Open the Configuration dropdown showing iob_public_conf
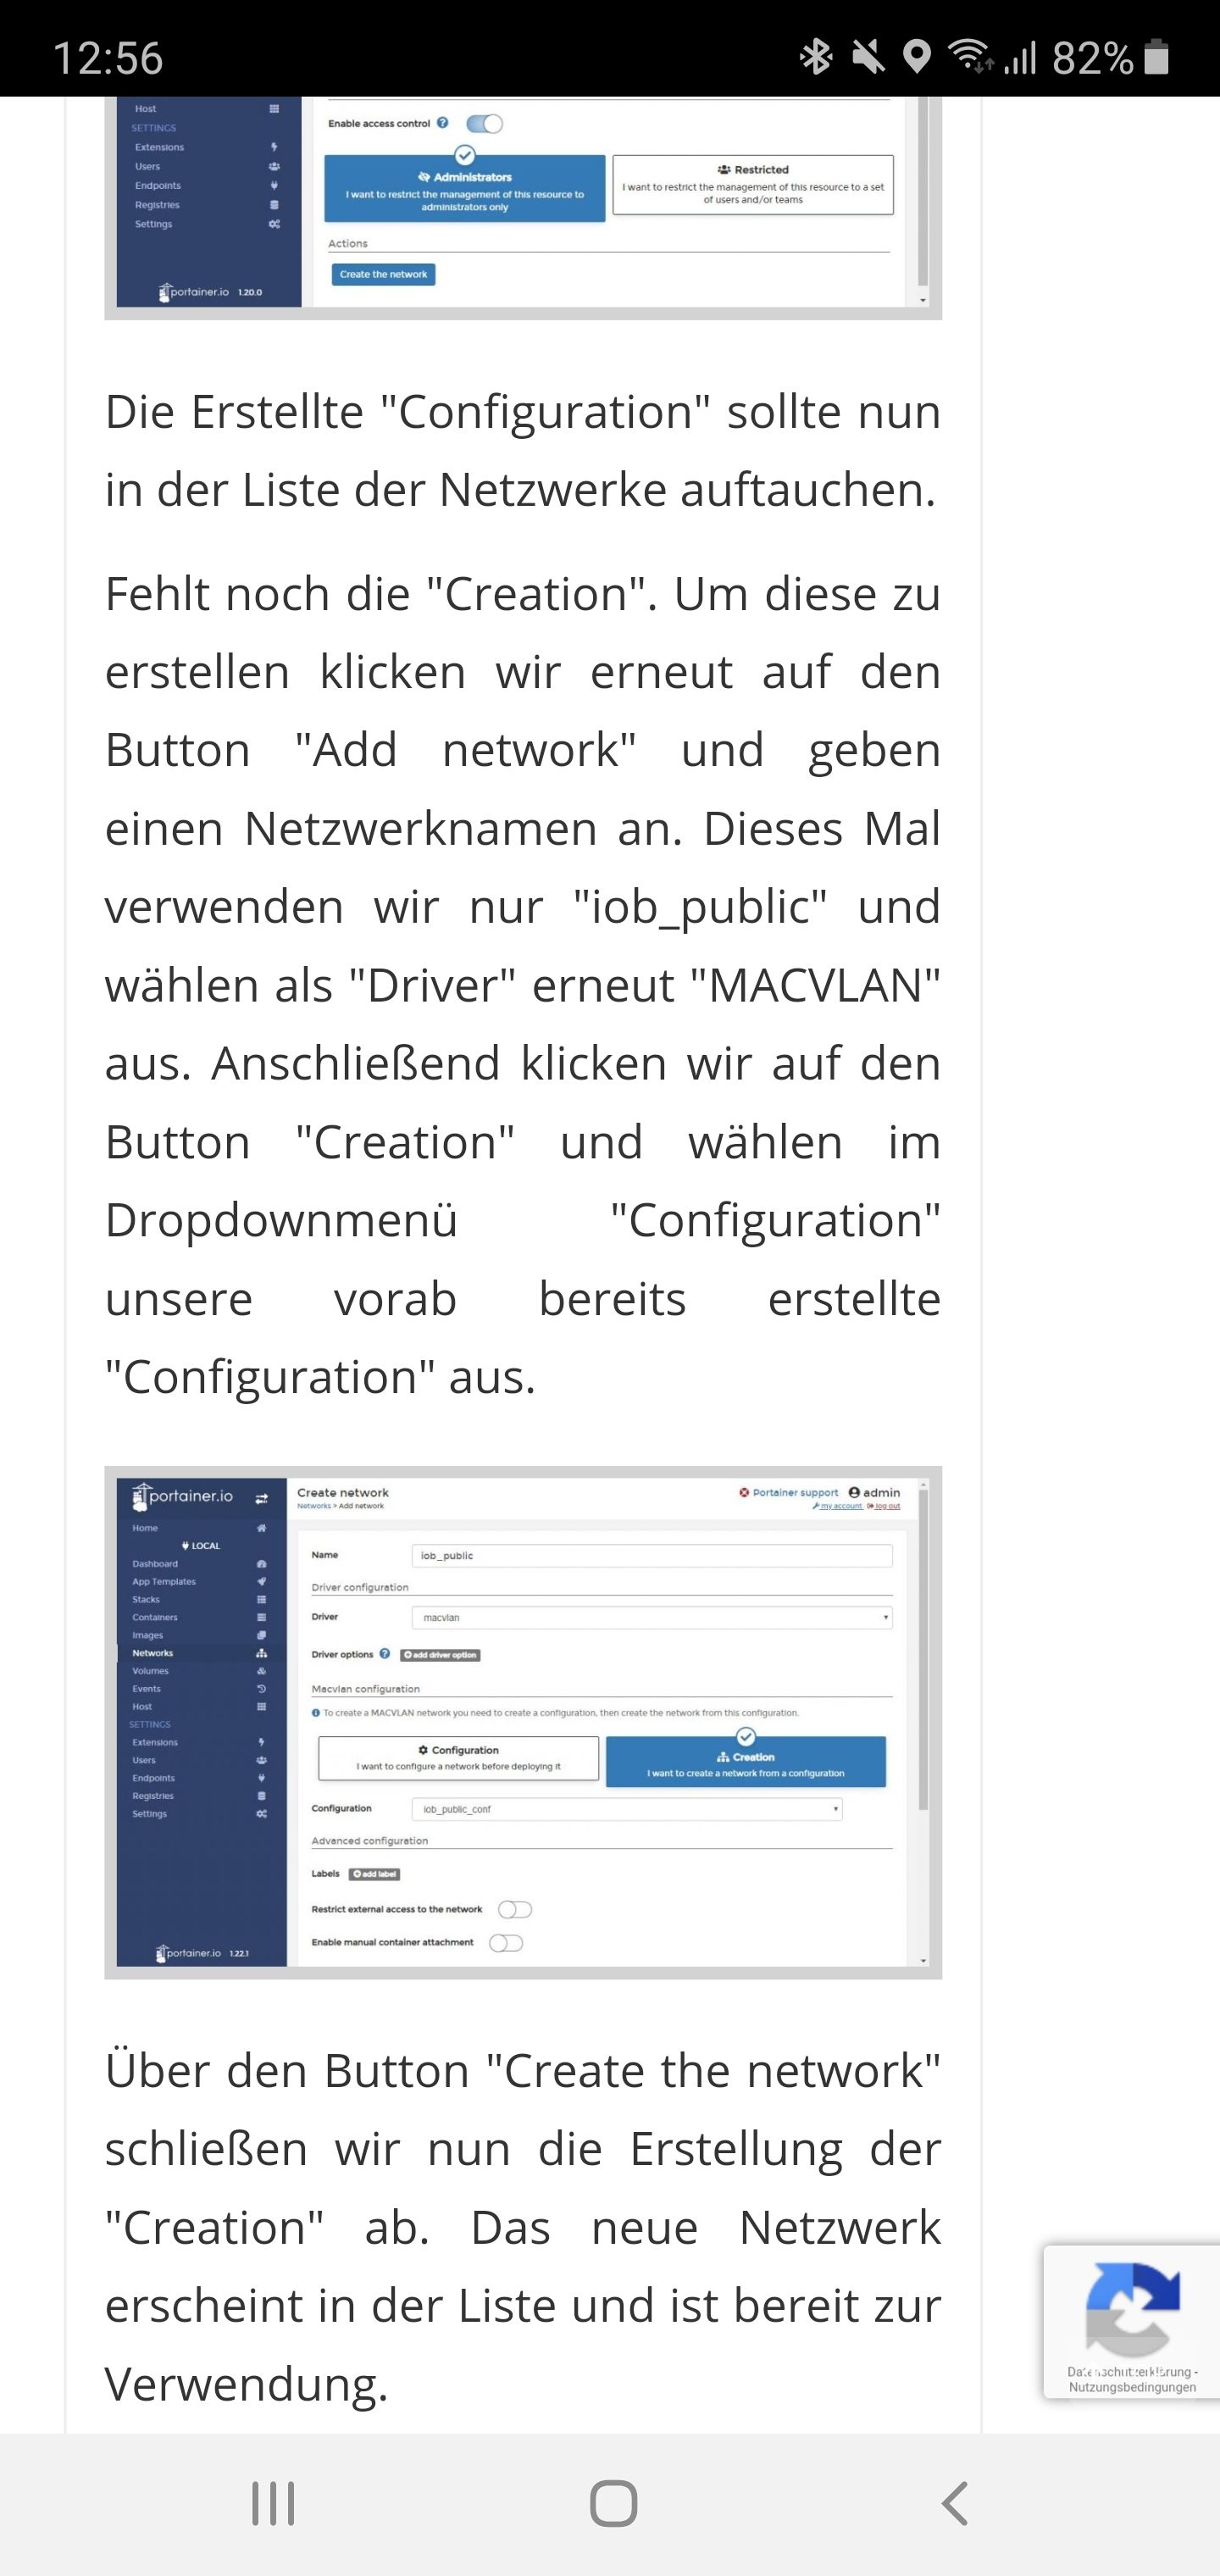 [627, 1809]
